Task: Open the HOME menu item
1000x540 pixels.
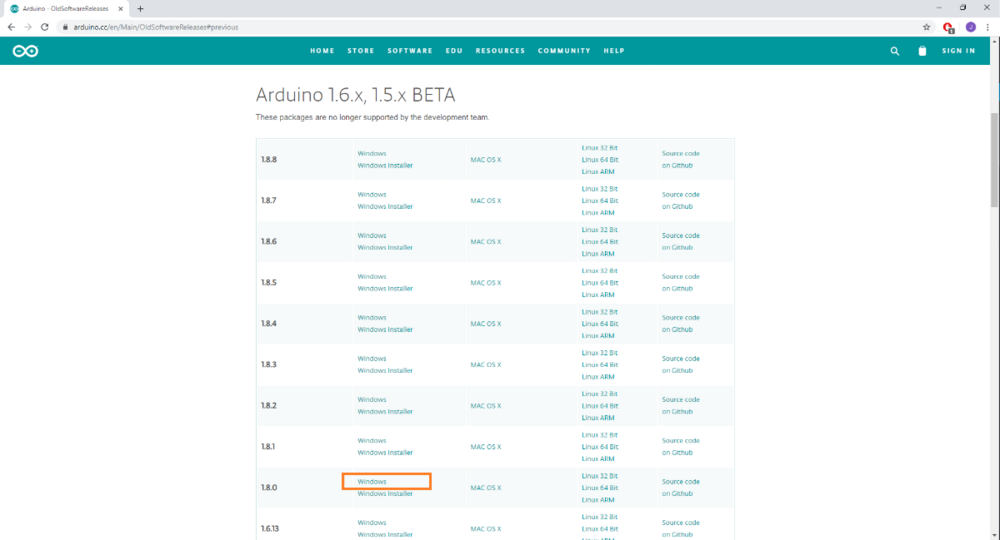Action: point(322,51)
